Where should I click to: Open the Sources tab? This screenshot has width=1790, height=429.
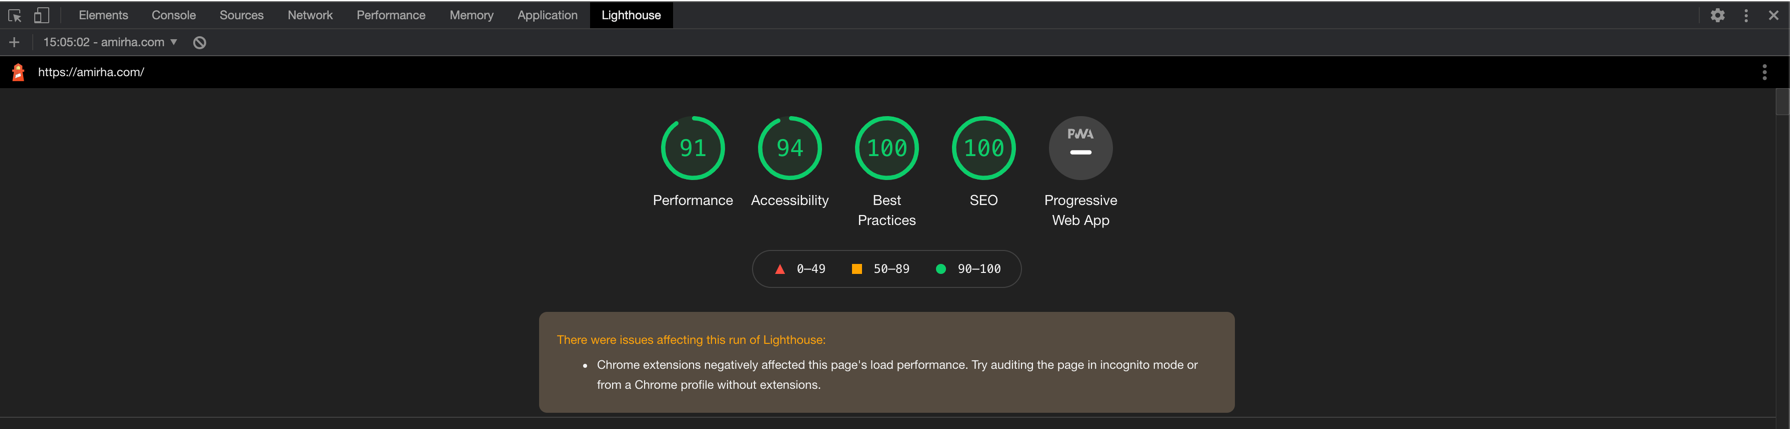click(241, 15)
